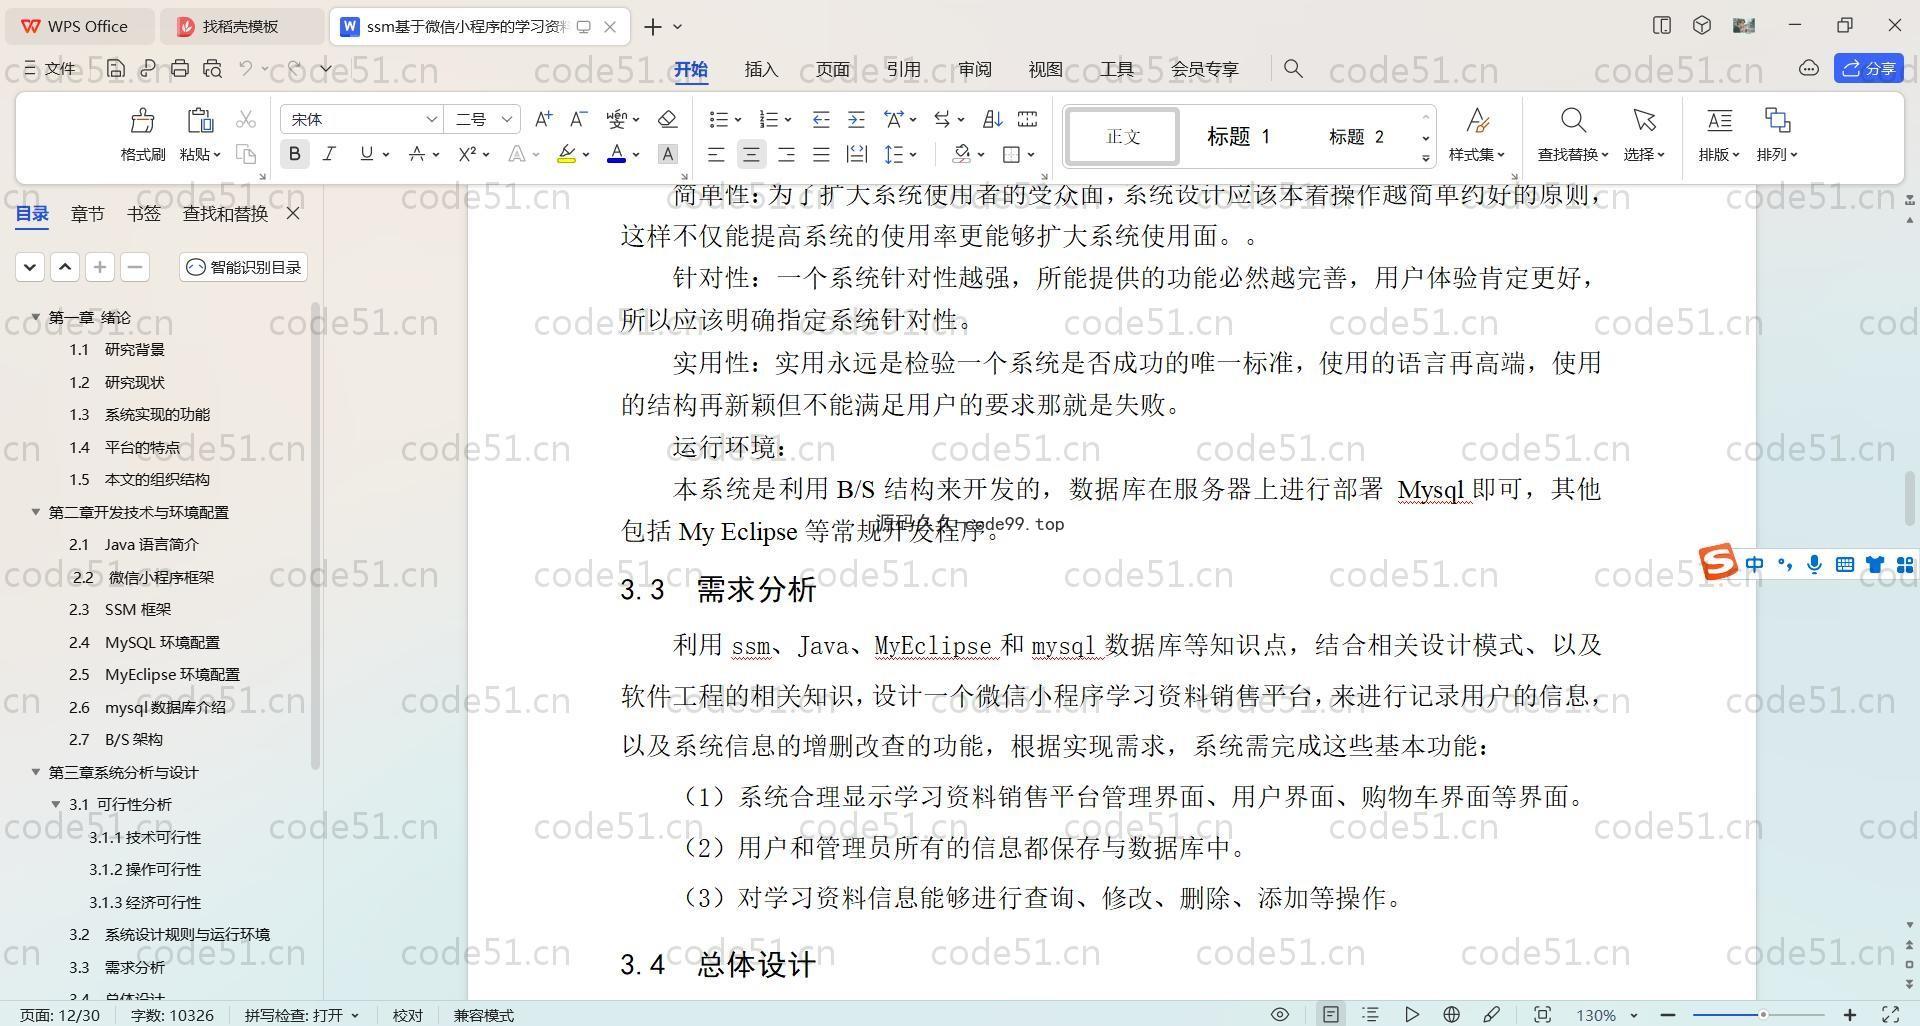Toggle Superscript X² formatting
1920x1026 pixels.
pos(466,154)
